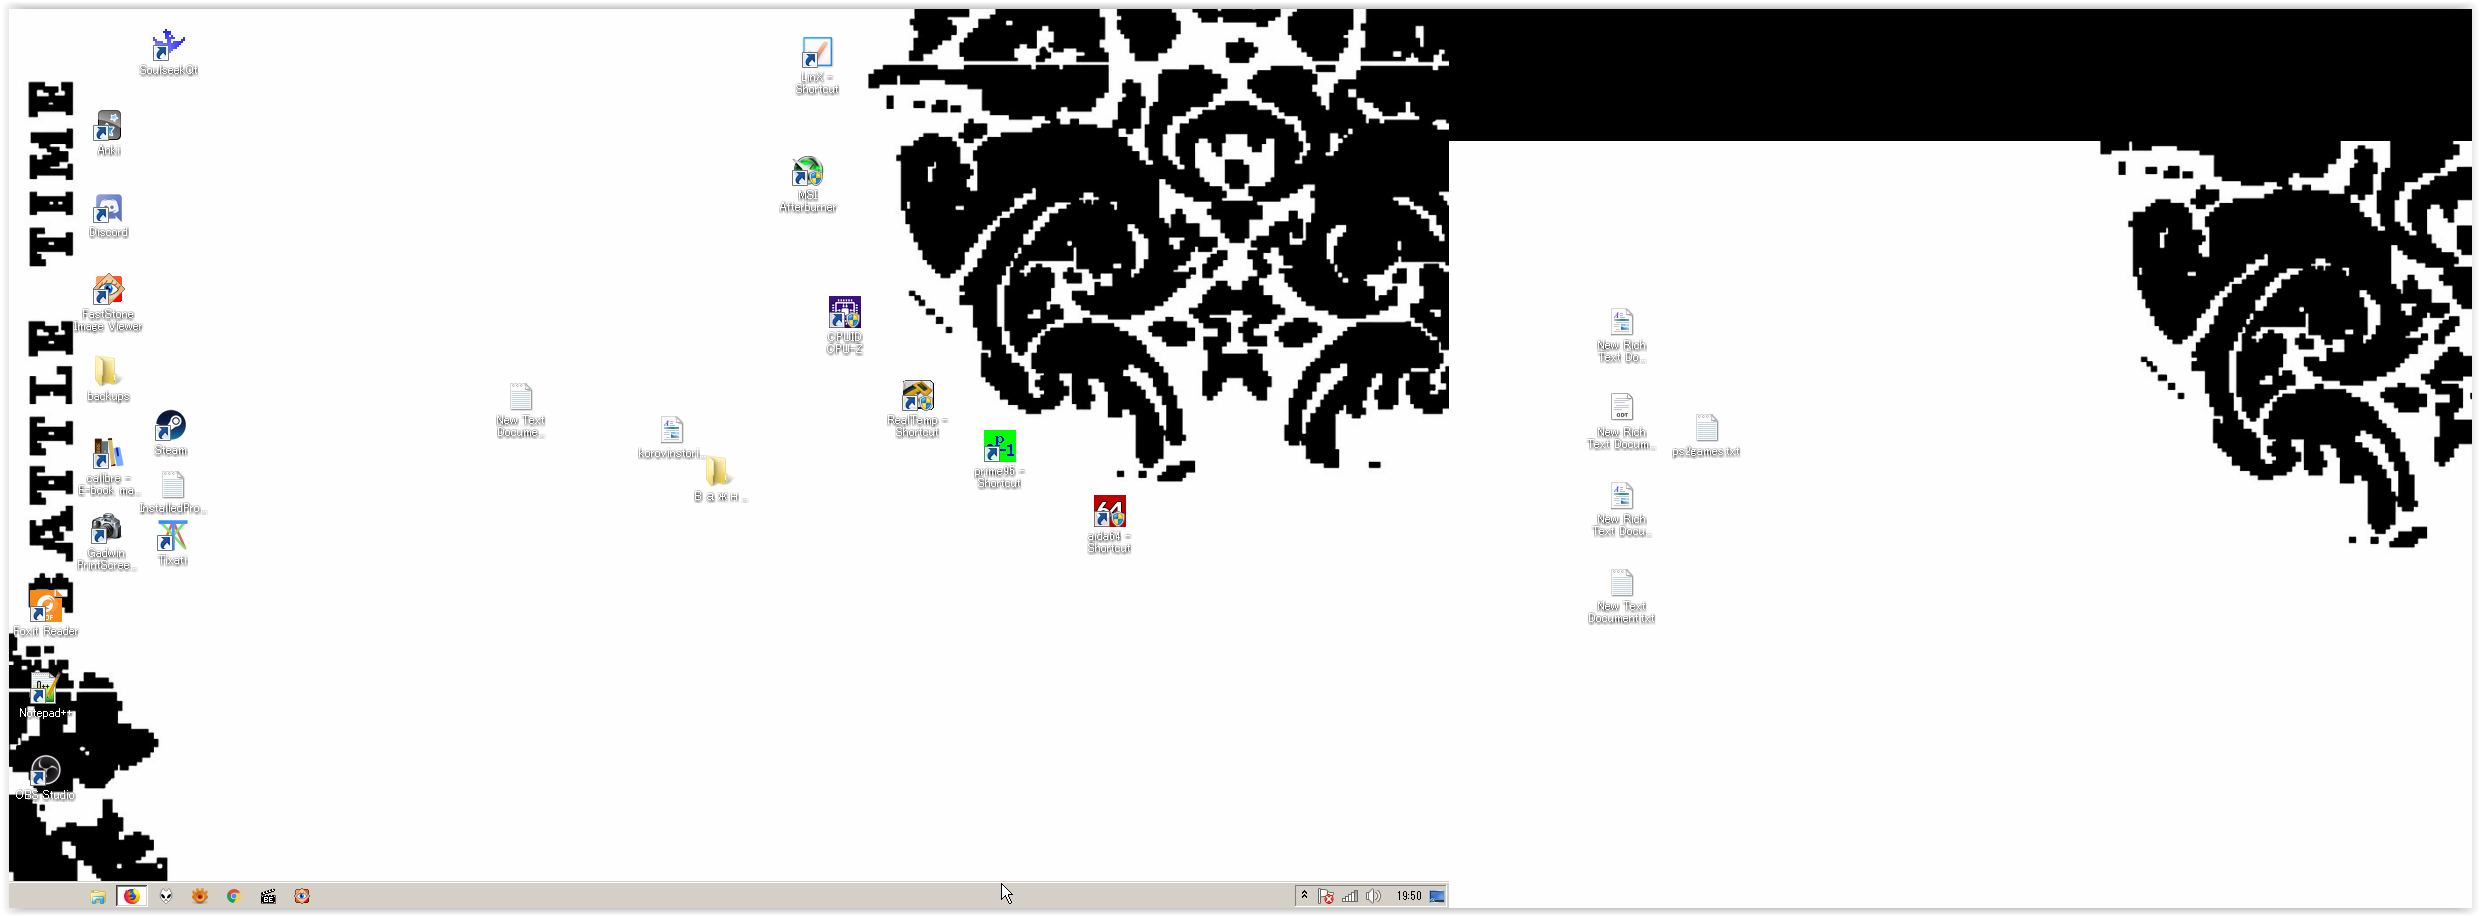Open File Explorer from the taskbar
2480x916 pixels.
tap(98, 896)
